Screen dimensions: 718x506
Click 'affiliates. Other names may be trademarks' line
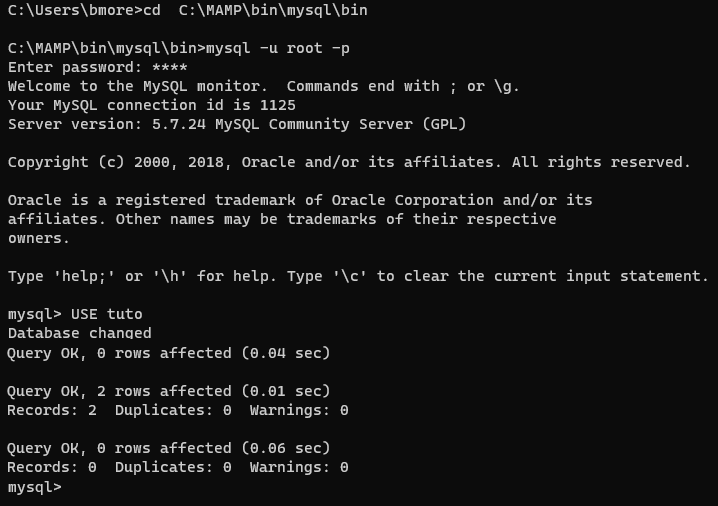pyautogui.click(x=282, y=219)
